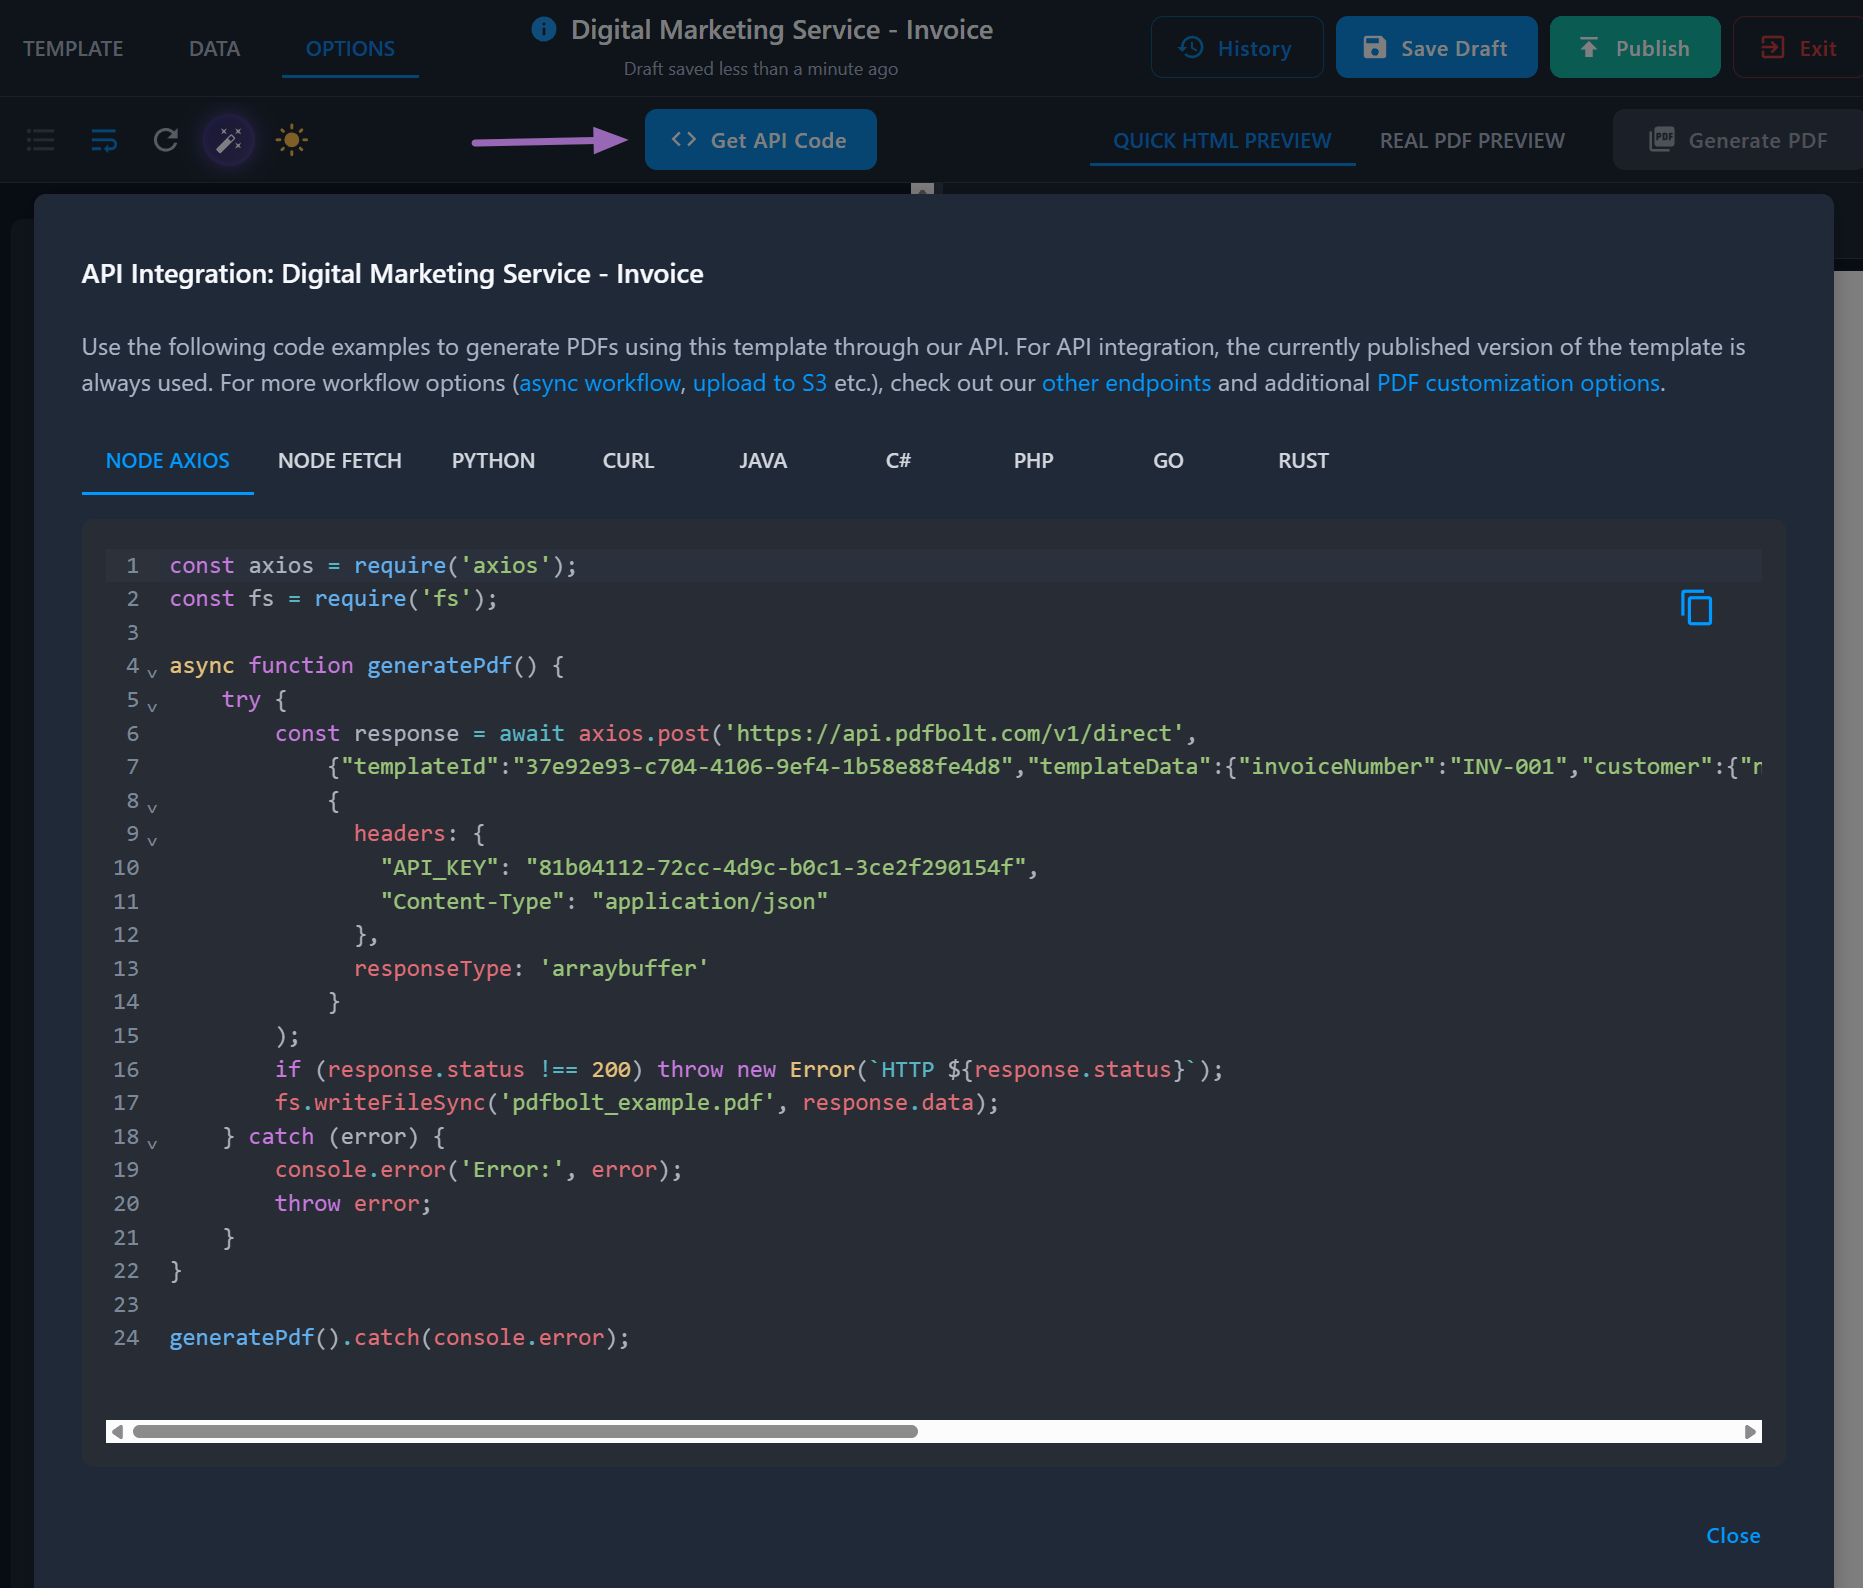Switch theme using the sun icon
This screenshot has height=1588, width=1863.
[291, 140]
